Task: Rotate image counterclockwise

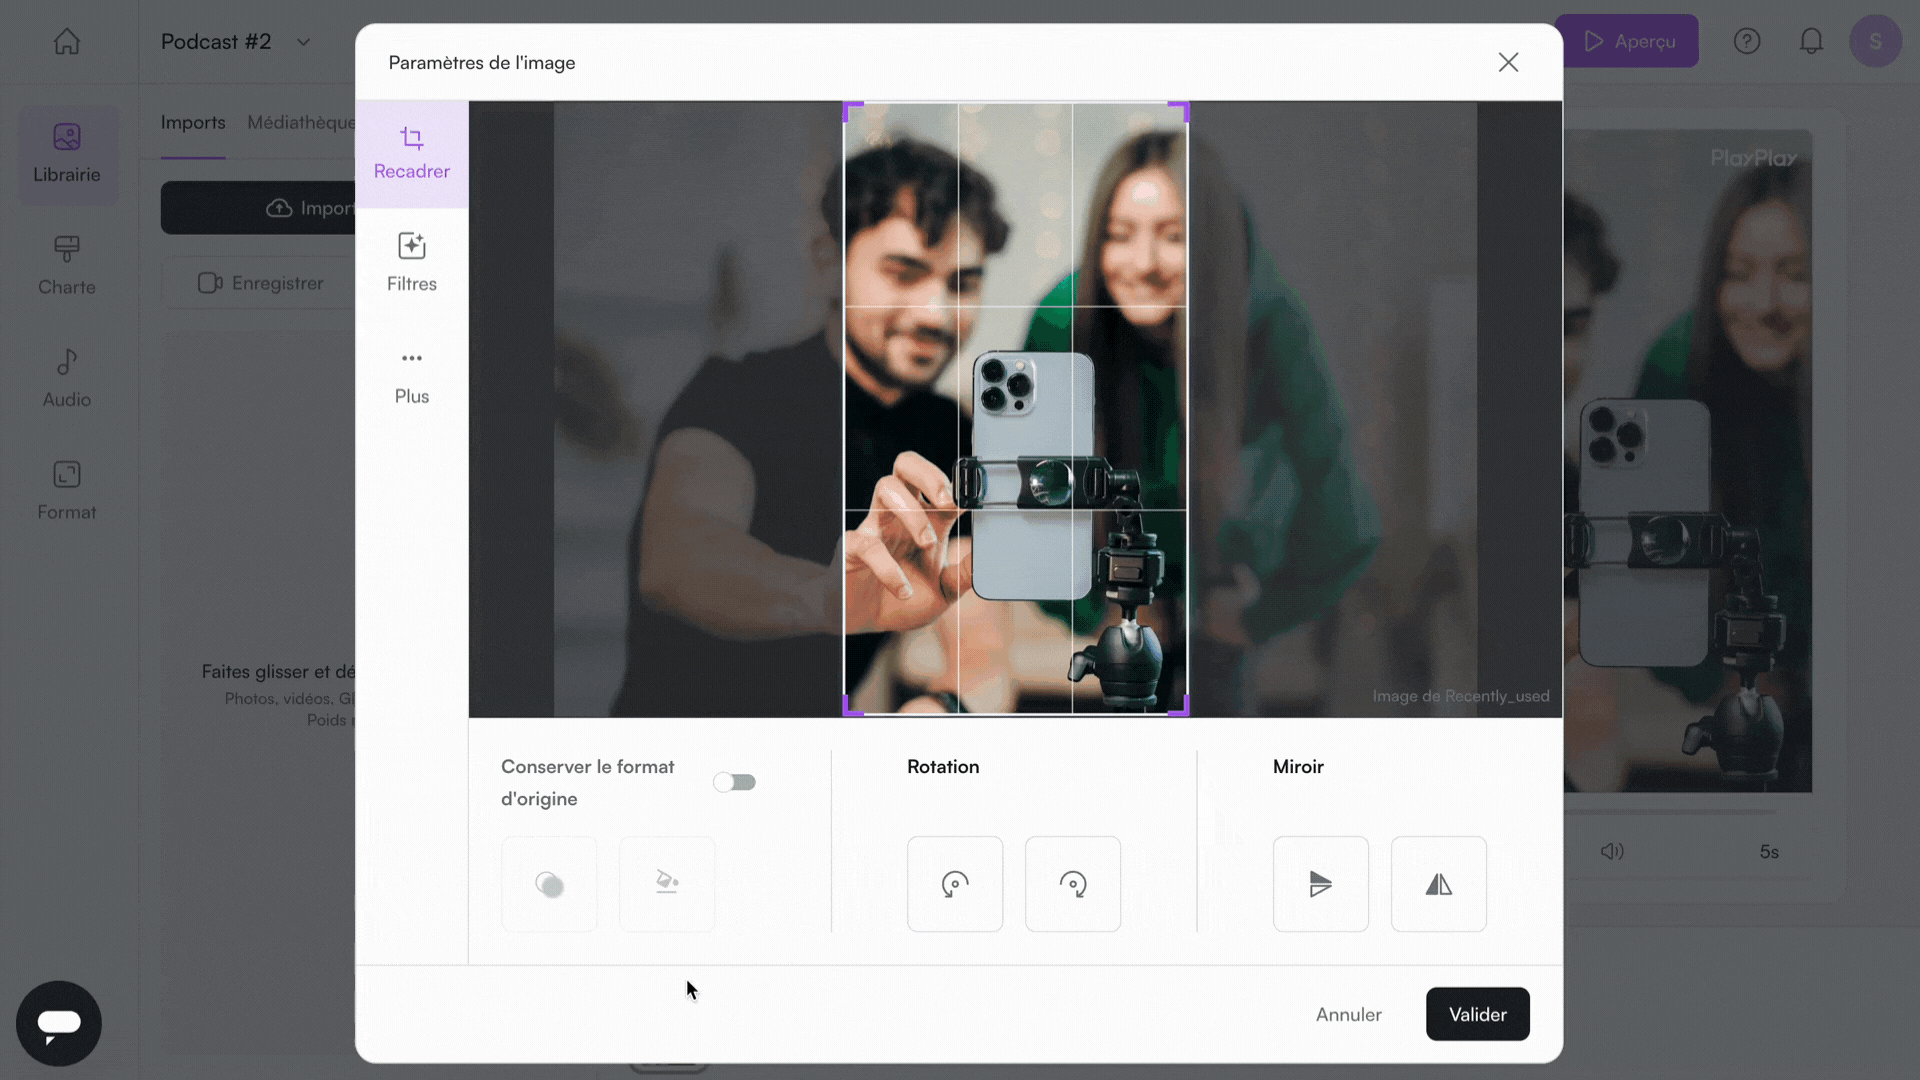Action: (954, 884)
